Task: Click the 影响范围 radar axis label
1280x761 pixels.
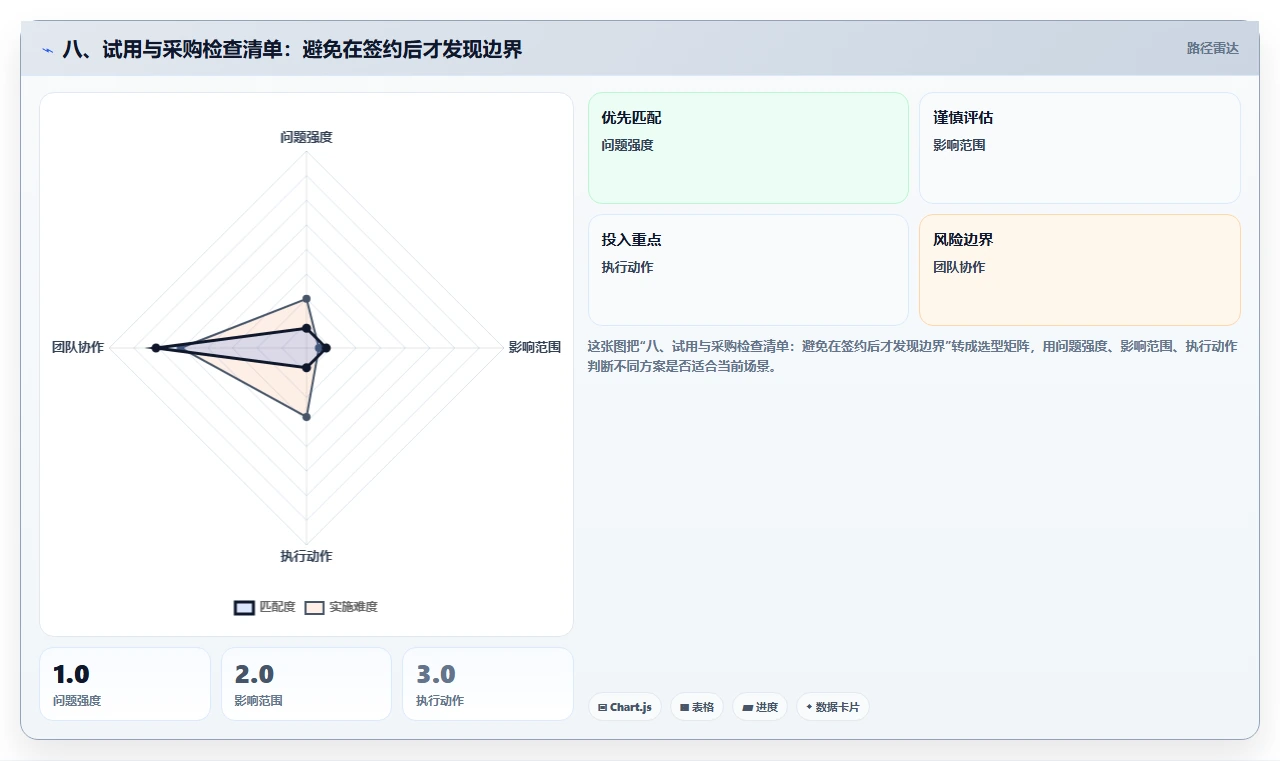Action: [535, 348]
